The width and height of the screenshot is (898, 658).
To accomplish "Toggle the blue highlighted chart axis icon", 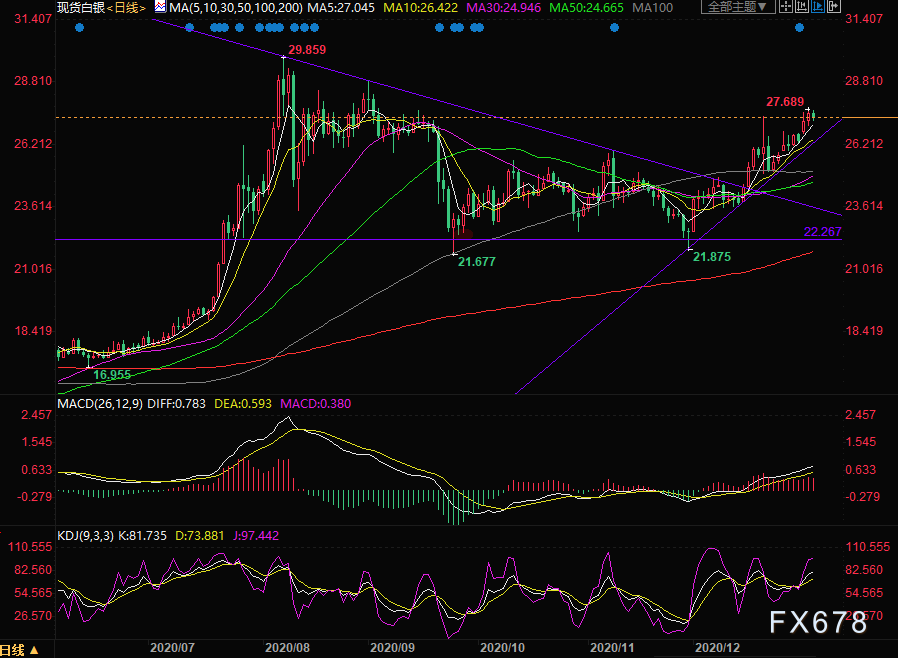I will click(x=818, y=6).
